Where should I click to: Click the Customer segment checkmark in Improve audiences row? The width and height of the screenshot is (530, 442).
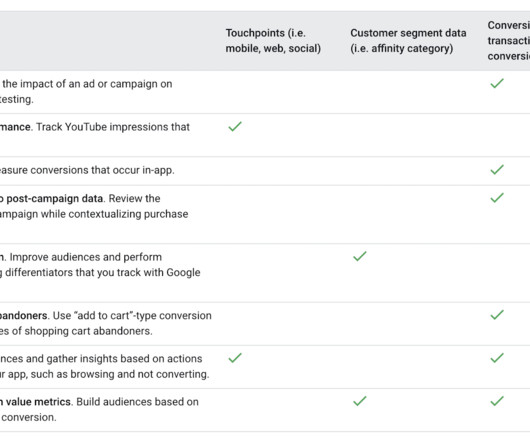point(360,256)
